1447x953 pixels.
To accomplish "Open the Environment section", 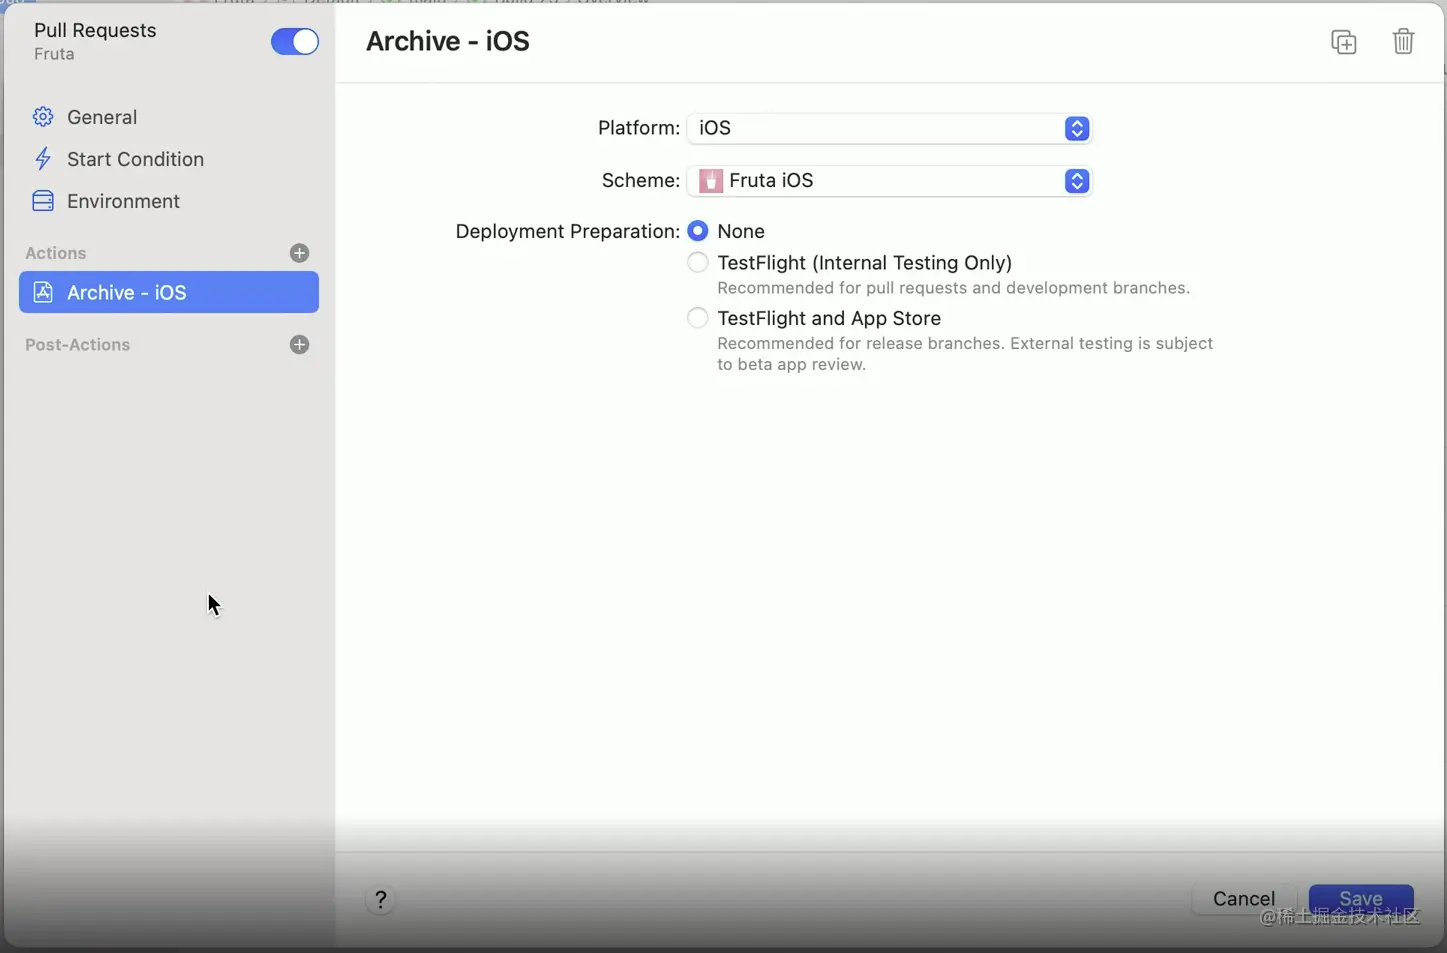I will [123, 201].
